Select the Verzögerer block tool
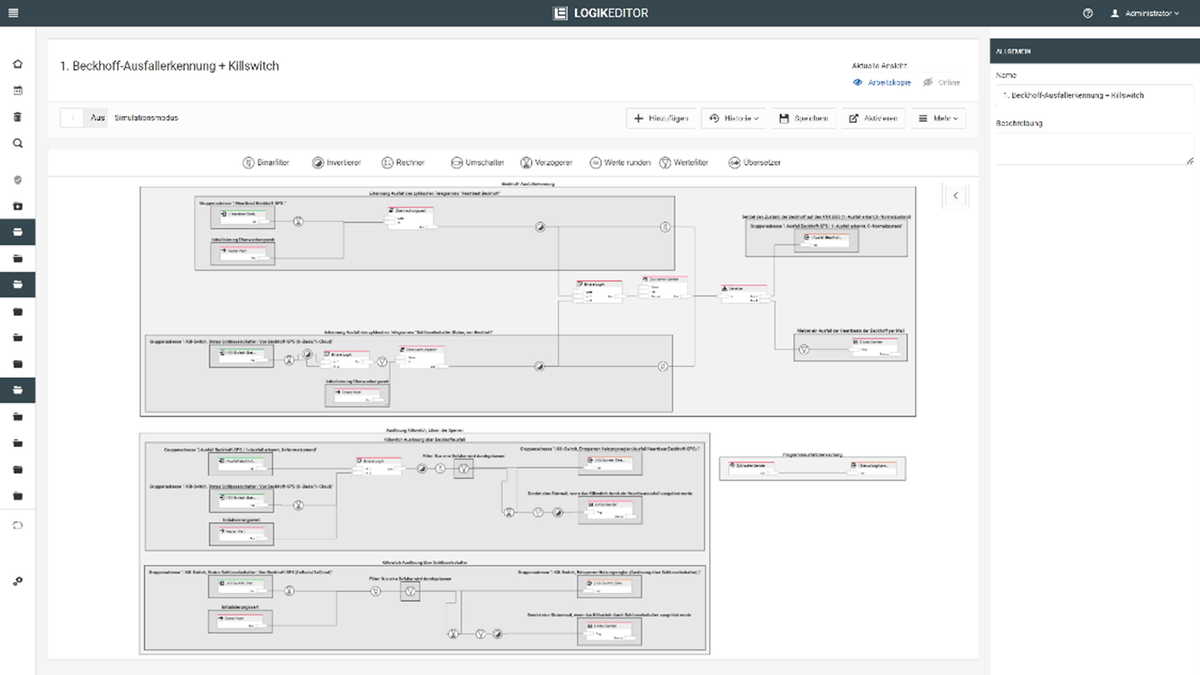1200x675 pixels. click(545, 162)
